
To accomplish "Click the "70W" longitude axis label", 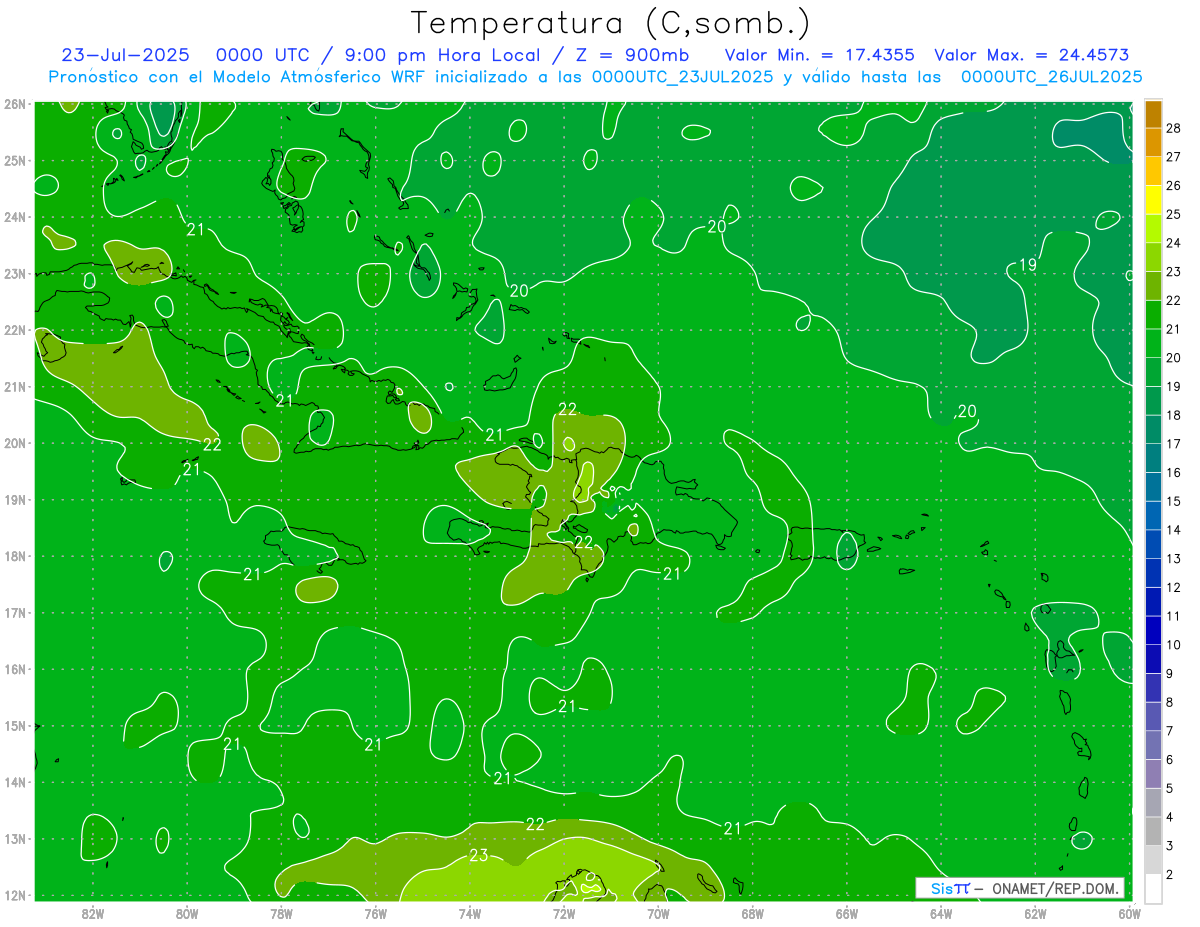I will pos(658,913).
